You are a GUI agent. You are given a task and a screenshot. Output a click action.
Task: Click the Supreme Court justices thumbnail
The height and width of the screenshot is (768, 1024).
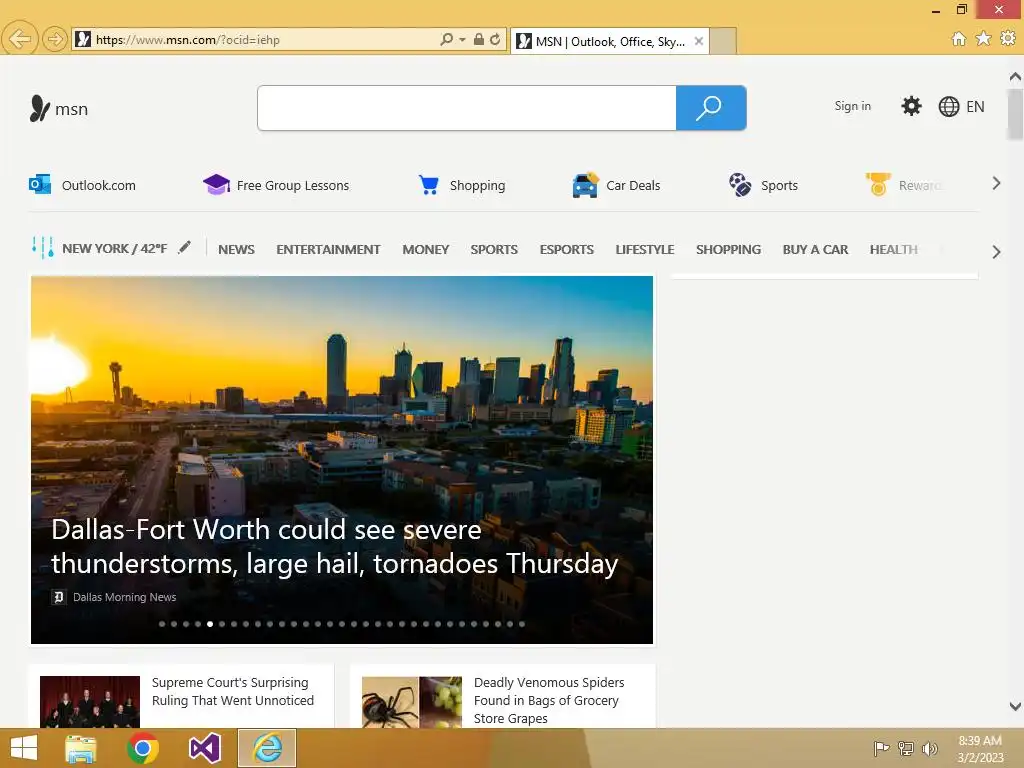point(90,701)
